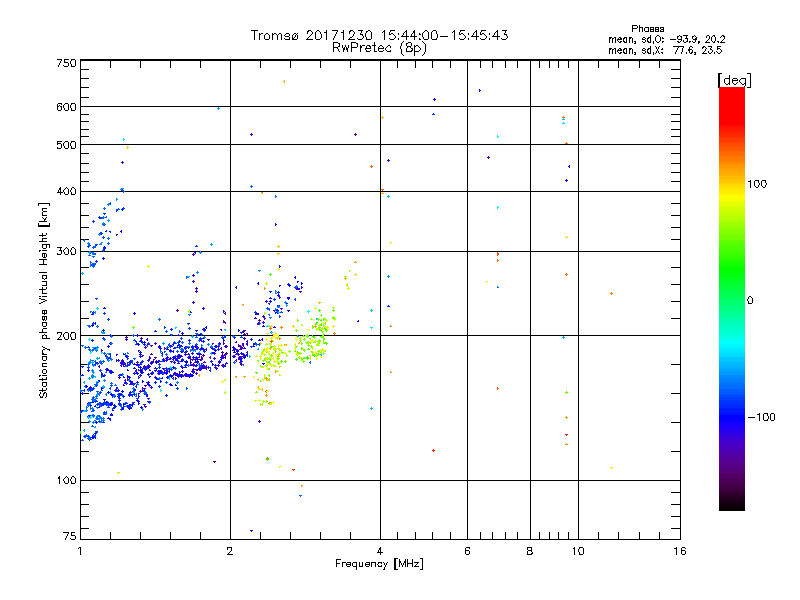Click the colorbar tick label '0'
Screen dimensions: 800x600
[750, 301]
